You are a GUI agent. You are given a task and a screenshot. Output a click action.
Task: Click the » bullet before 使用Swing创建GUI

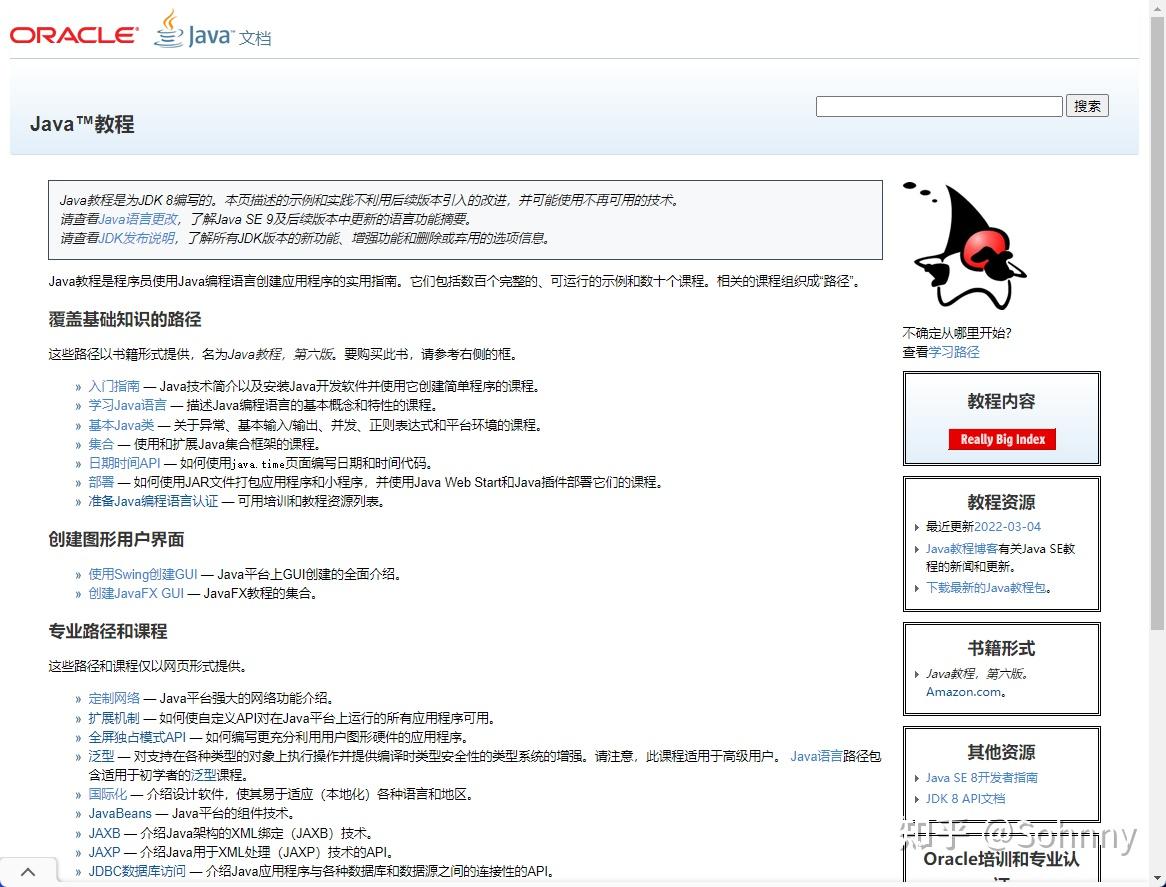click(x=78, y=575)
